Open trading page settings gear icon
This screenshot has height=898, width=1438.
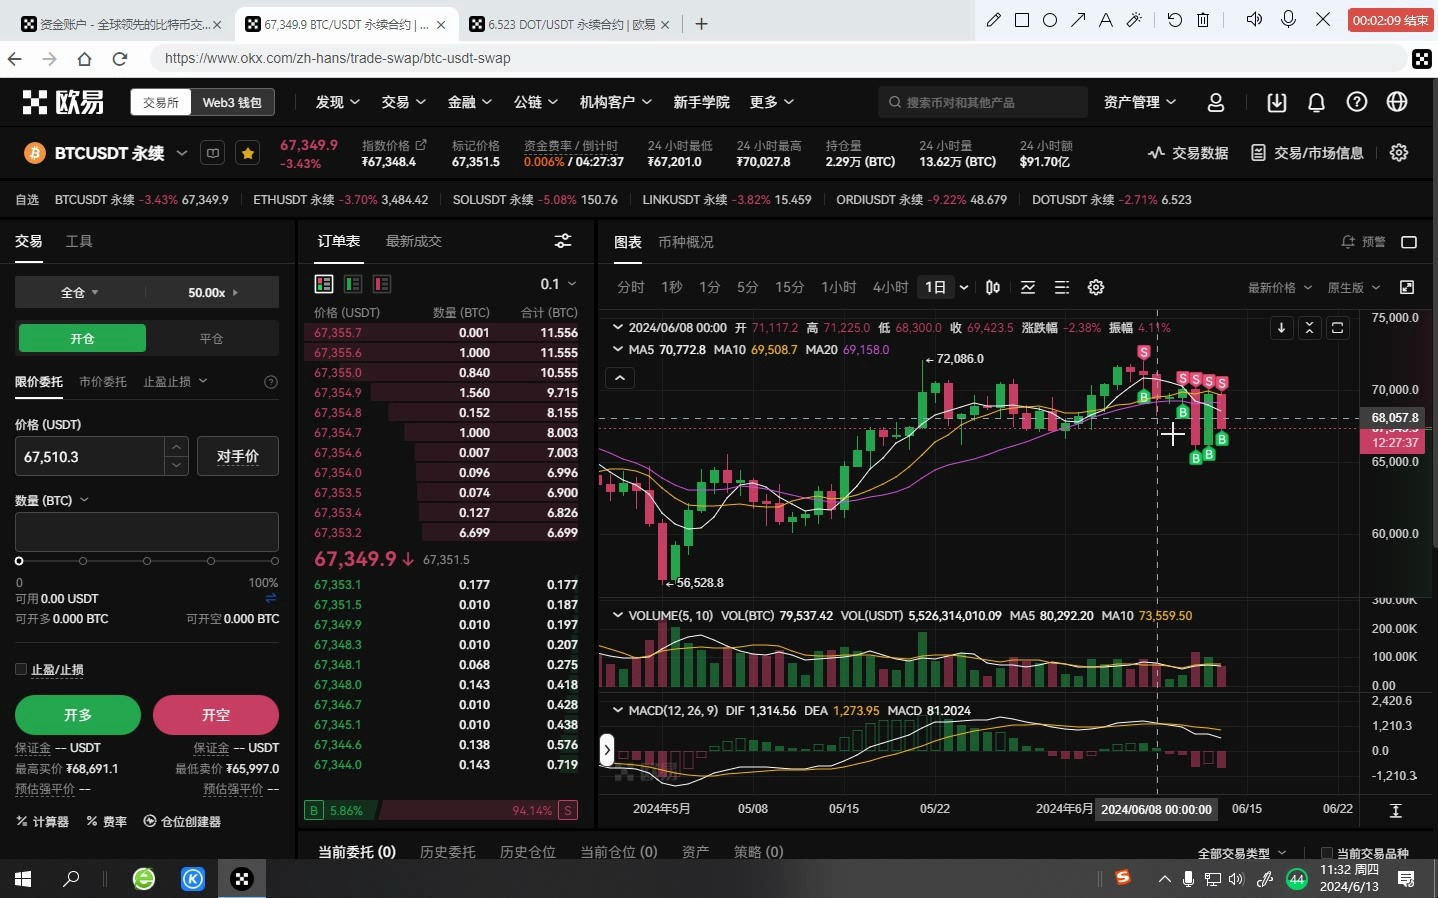point(1399,152)
